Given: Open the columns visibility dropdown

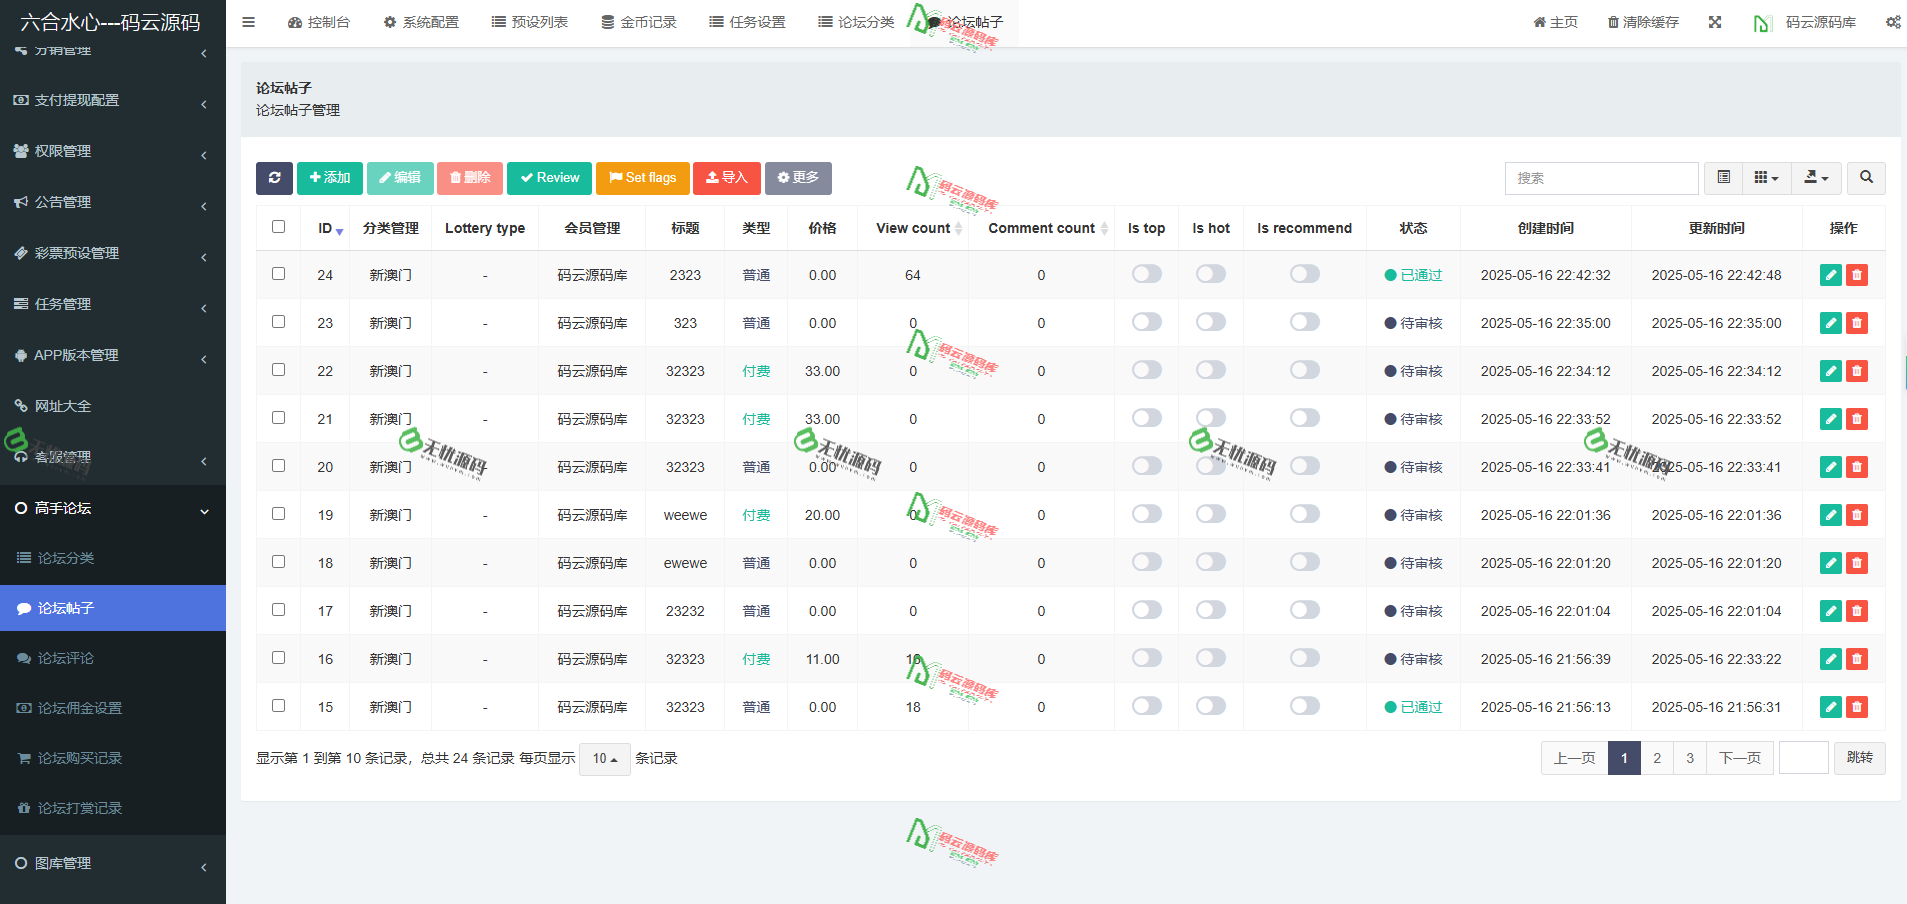Looking at the screenshot, I should [1766, 178].
